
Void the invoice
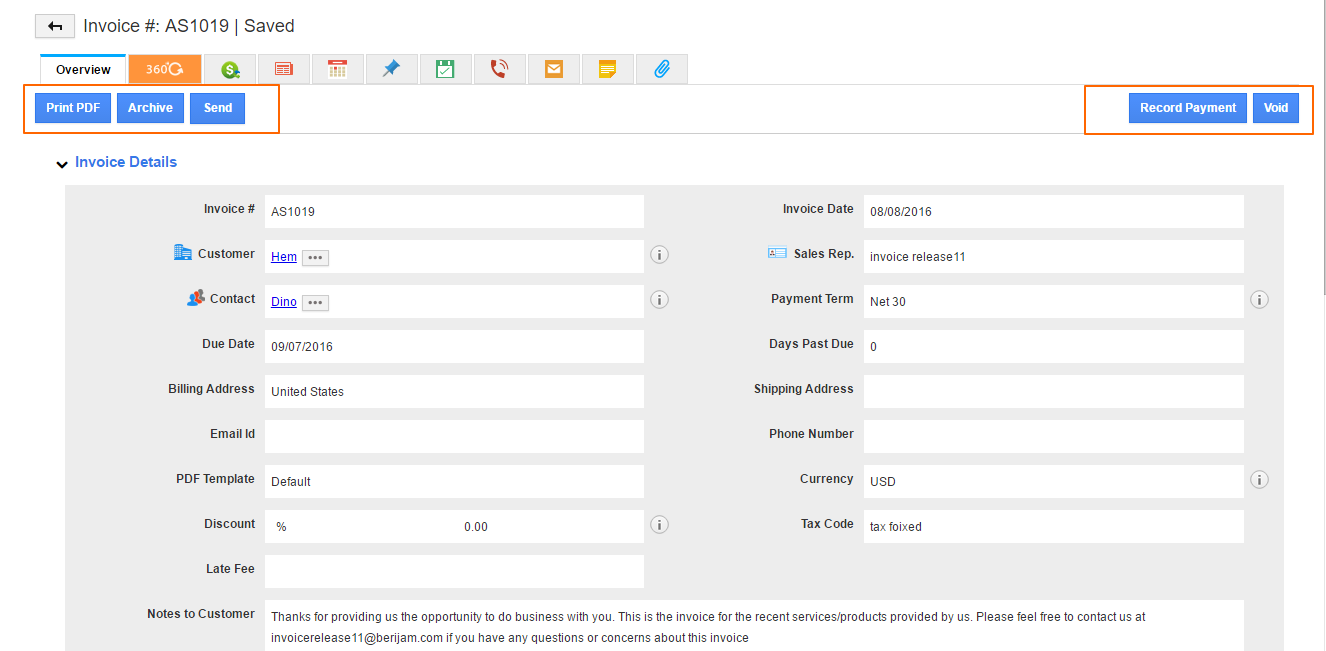[1275, 108]
